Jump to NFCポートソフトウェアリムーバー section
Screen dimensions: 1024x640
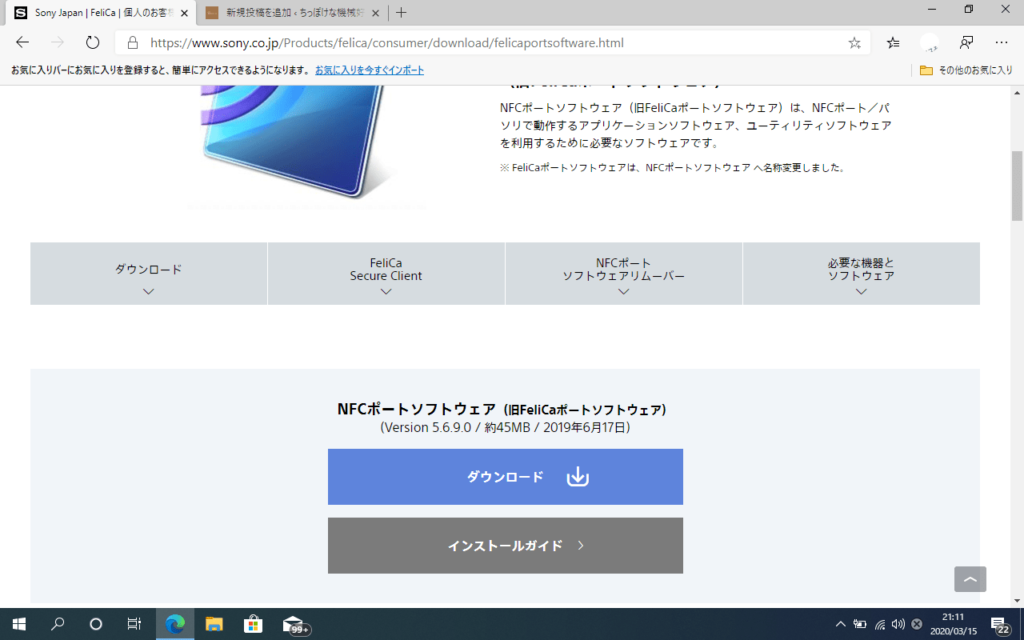[x=624, y=274]
